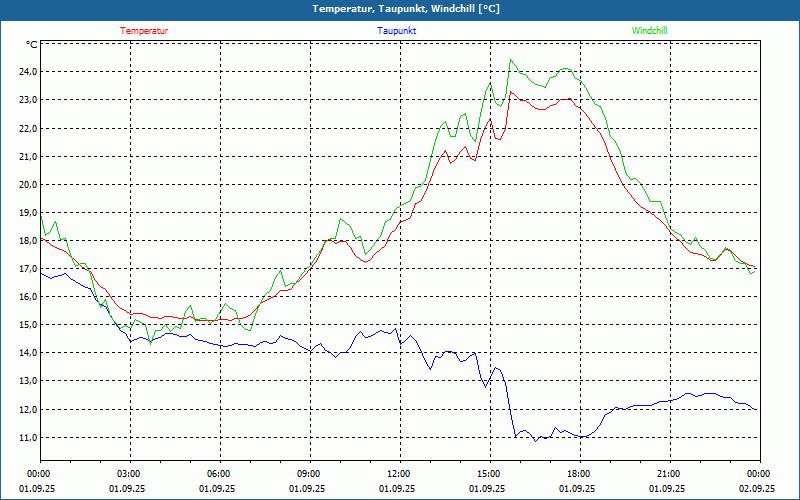Select the 18:00 time axis label

tap(579, 474)
